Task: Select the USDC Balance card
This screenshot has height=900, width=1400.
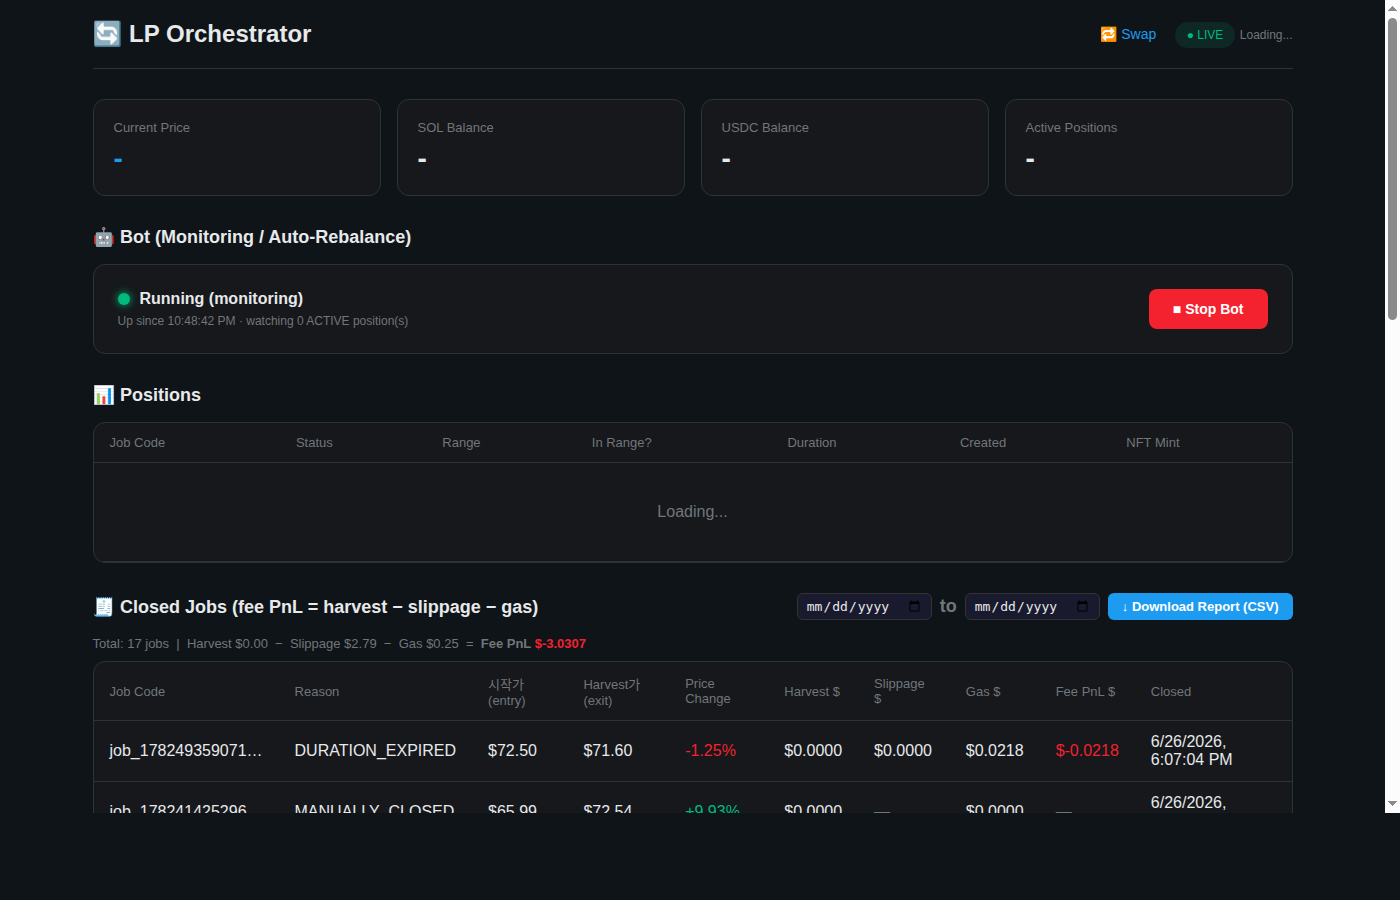Action: [x=845, y=147]
